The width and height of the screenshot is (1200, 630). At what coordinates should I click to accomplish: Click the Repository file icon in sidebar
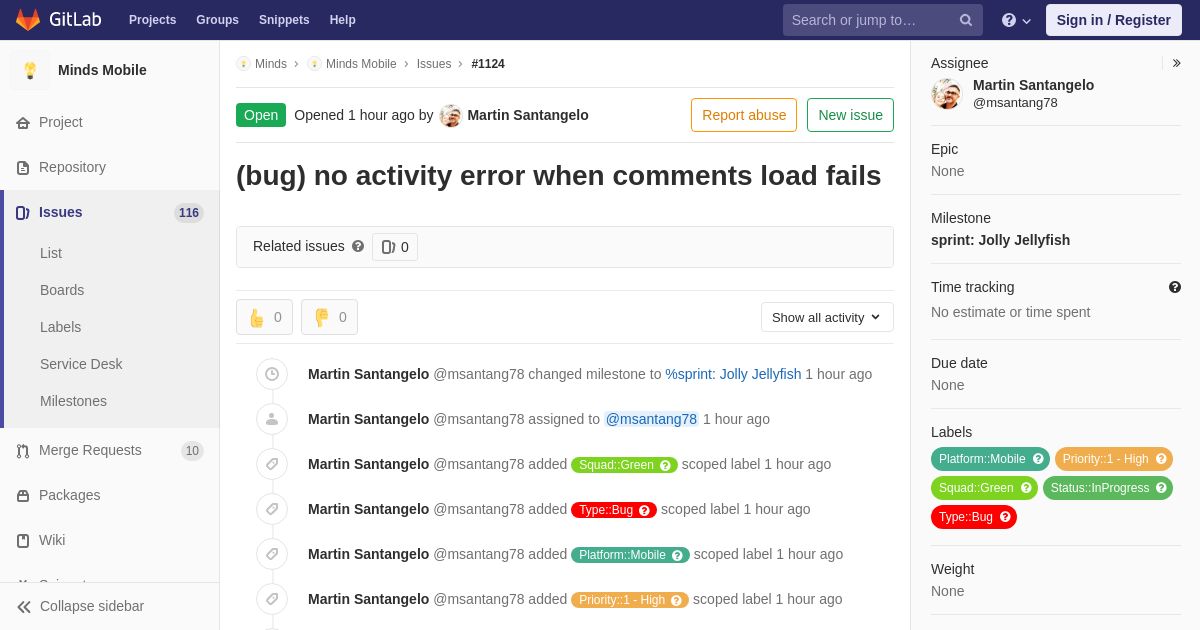pos(23,168)
